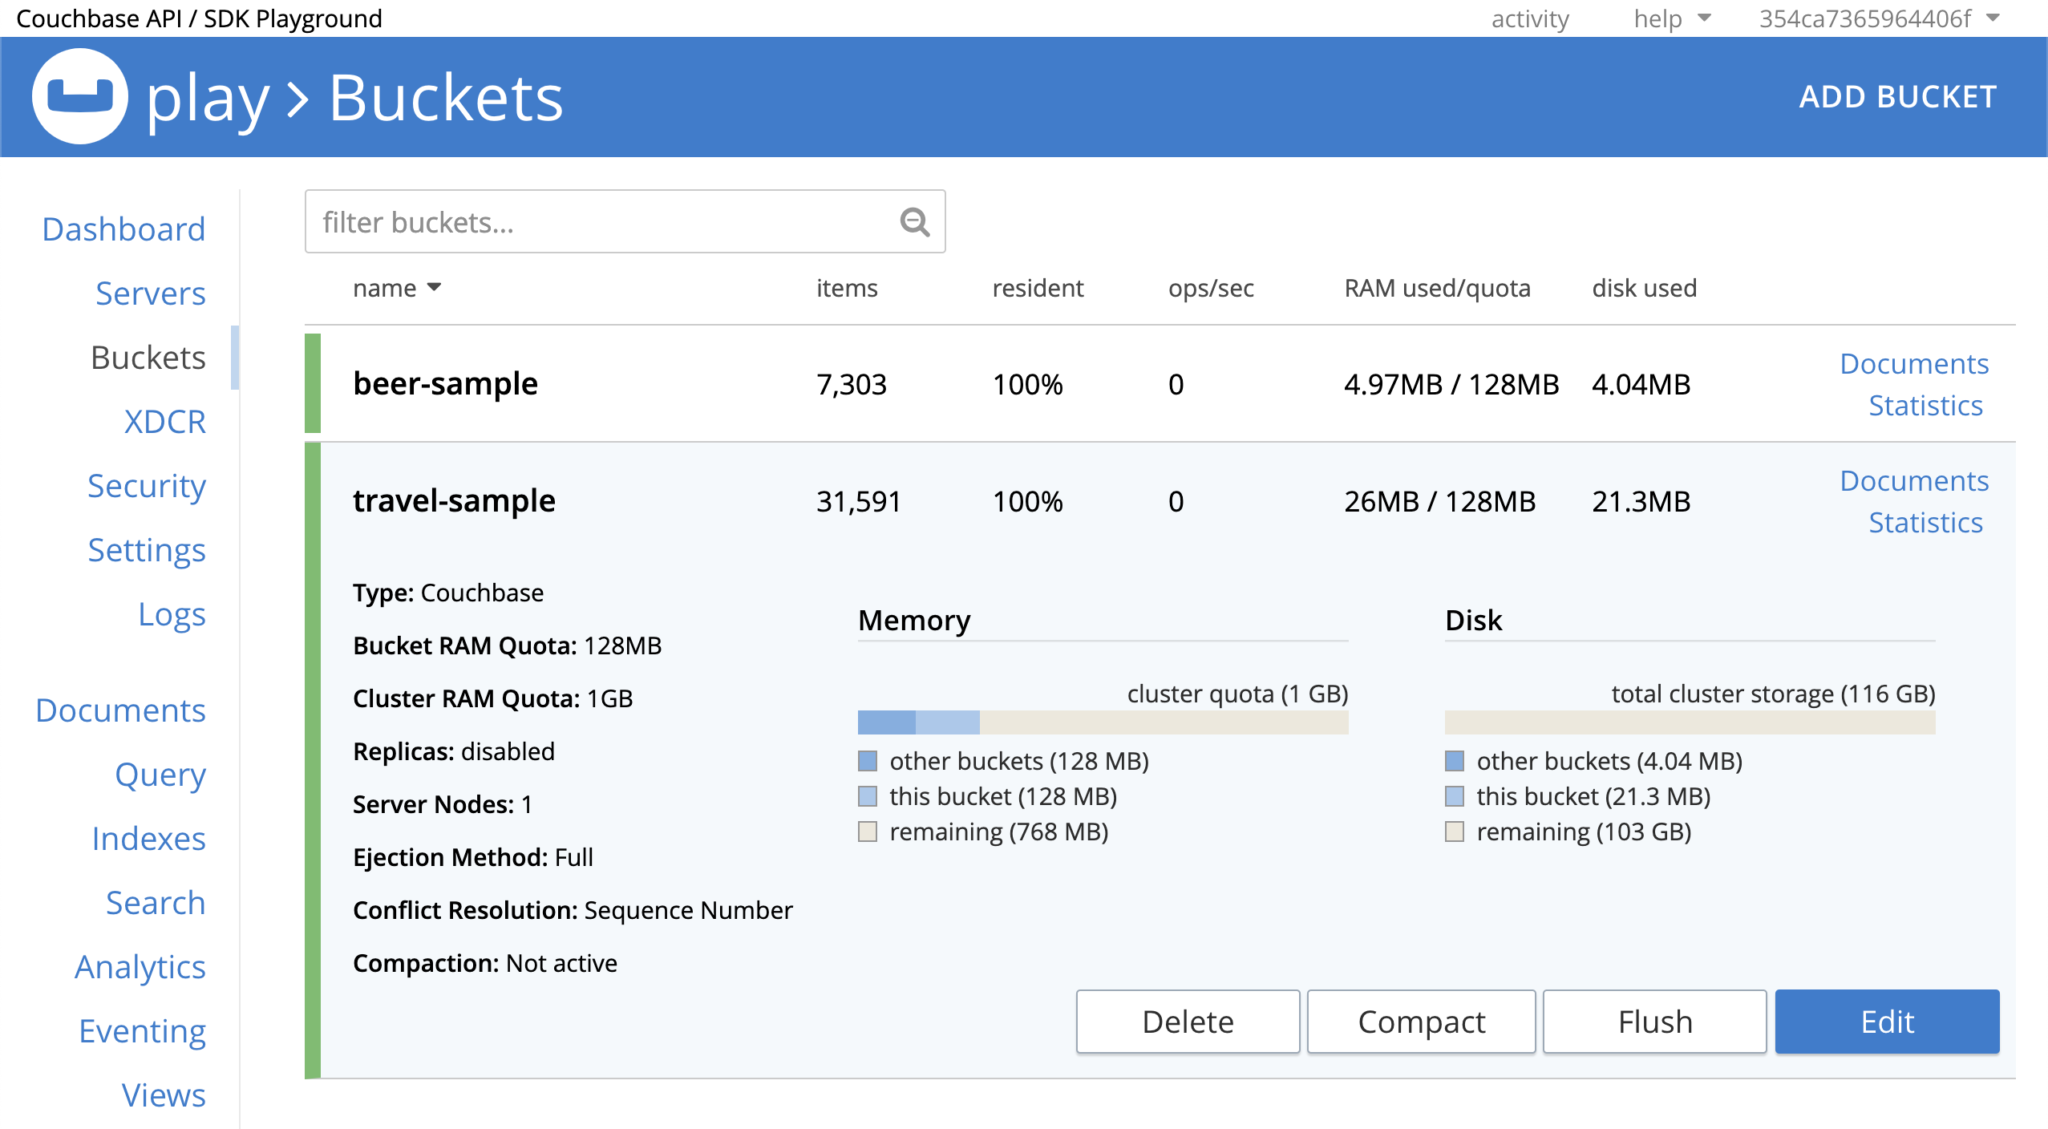Open the Logs section from the sidebar
The image size is (2048, 1129).
pyautogui.click(x=171, y=613)
